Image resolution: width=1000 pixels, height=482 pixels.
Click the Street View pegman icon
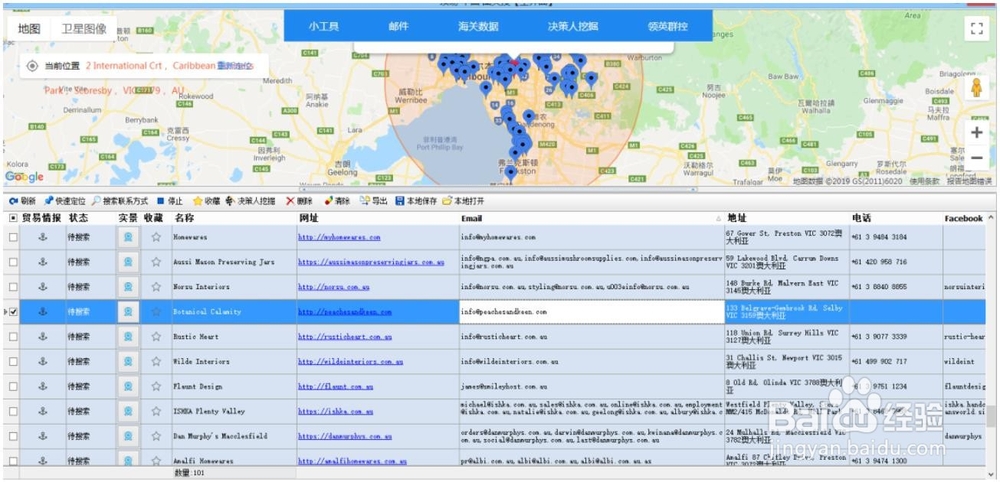[976, 88]
